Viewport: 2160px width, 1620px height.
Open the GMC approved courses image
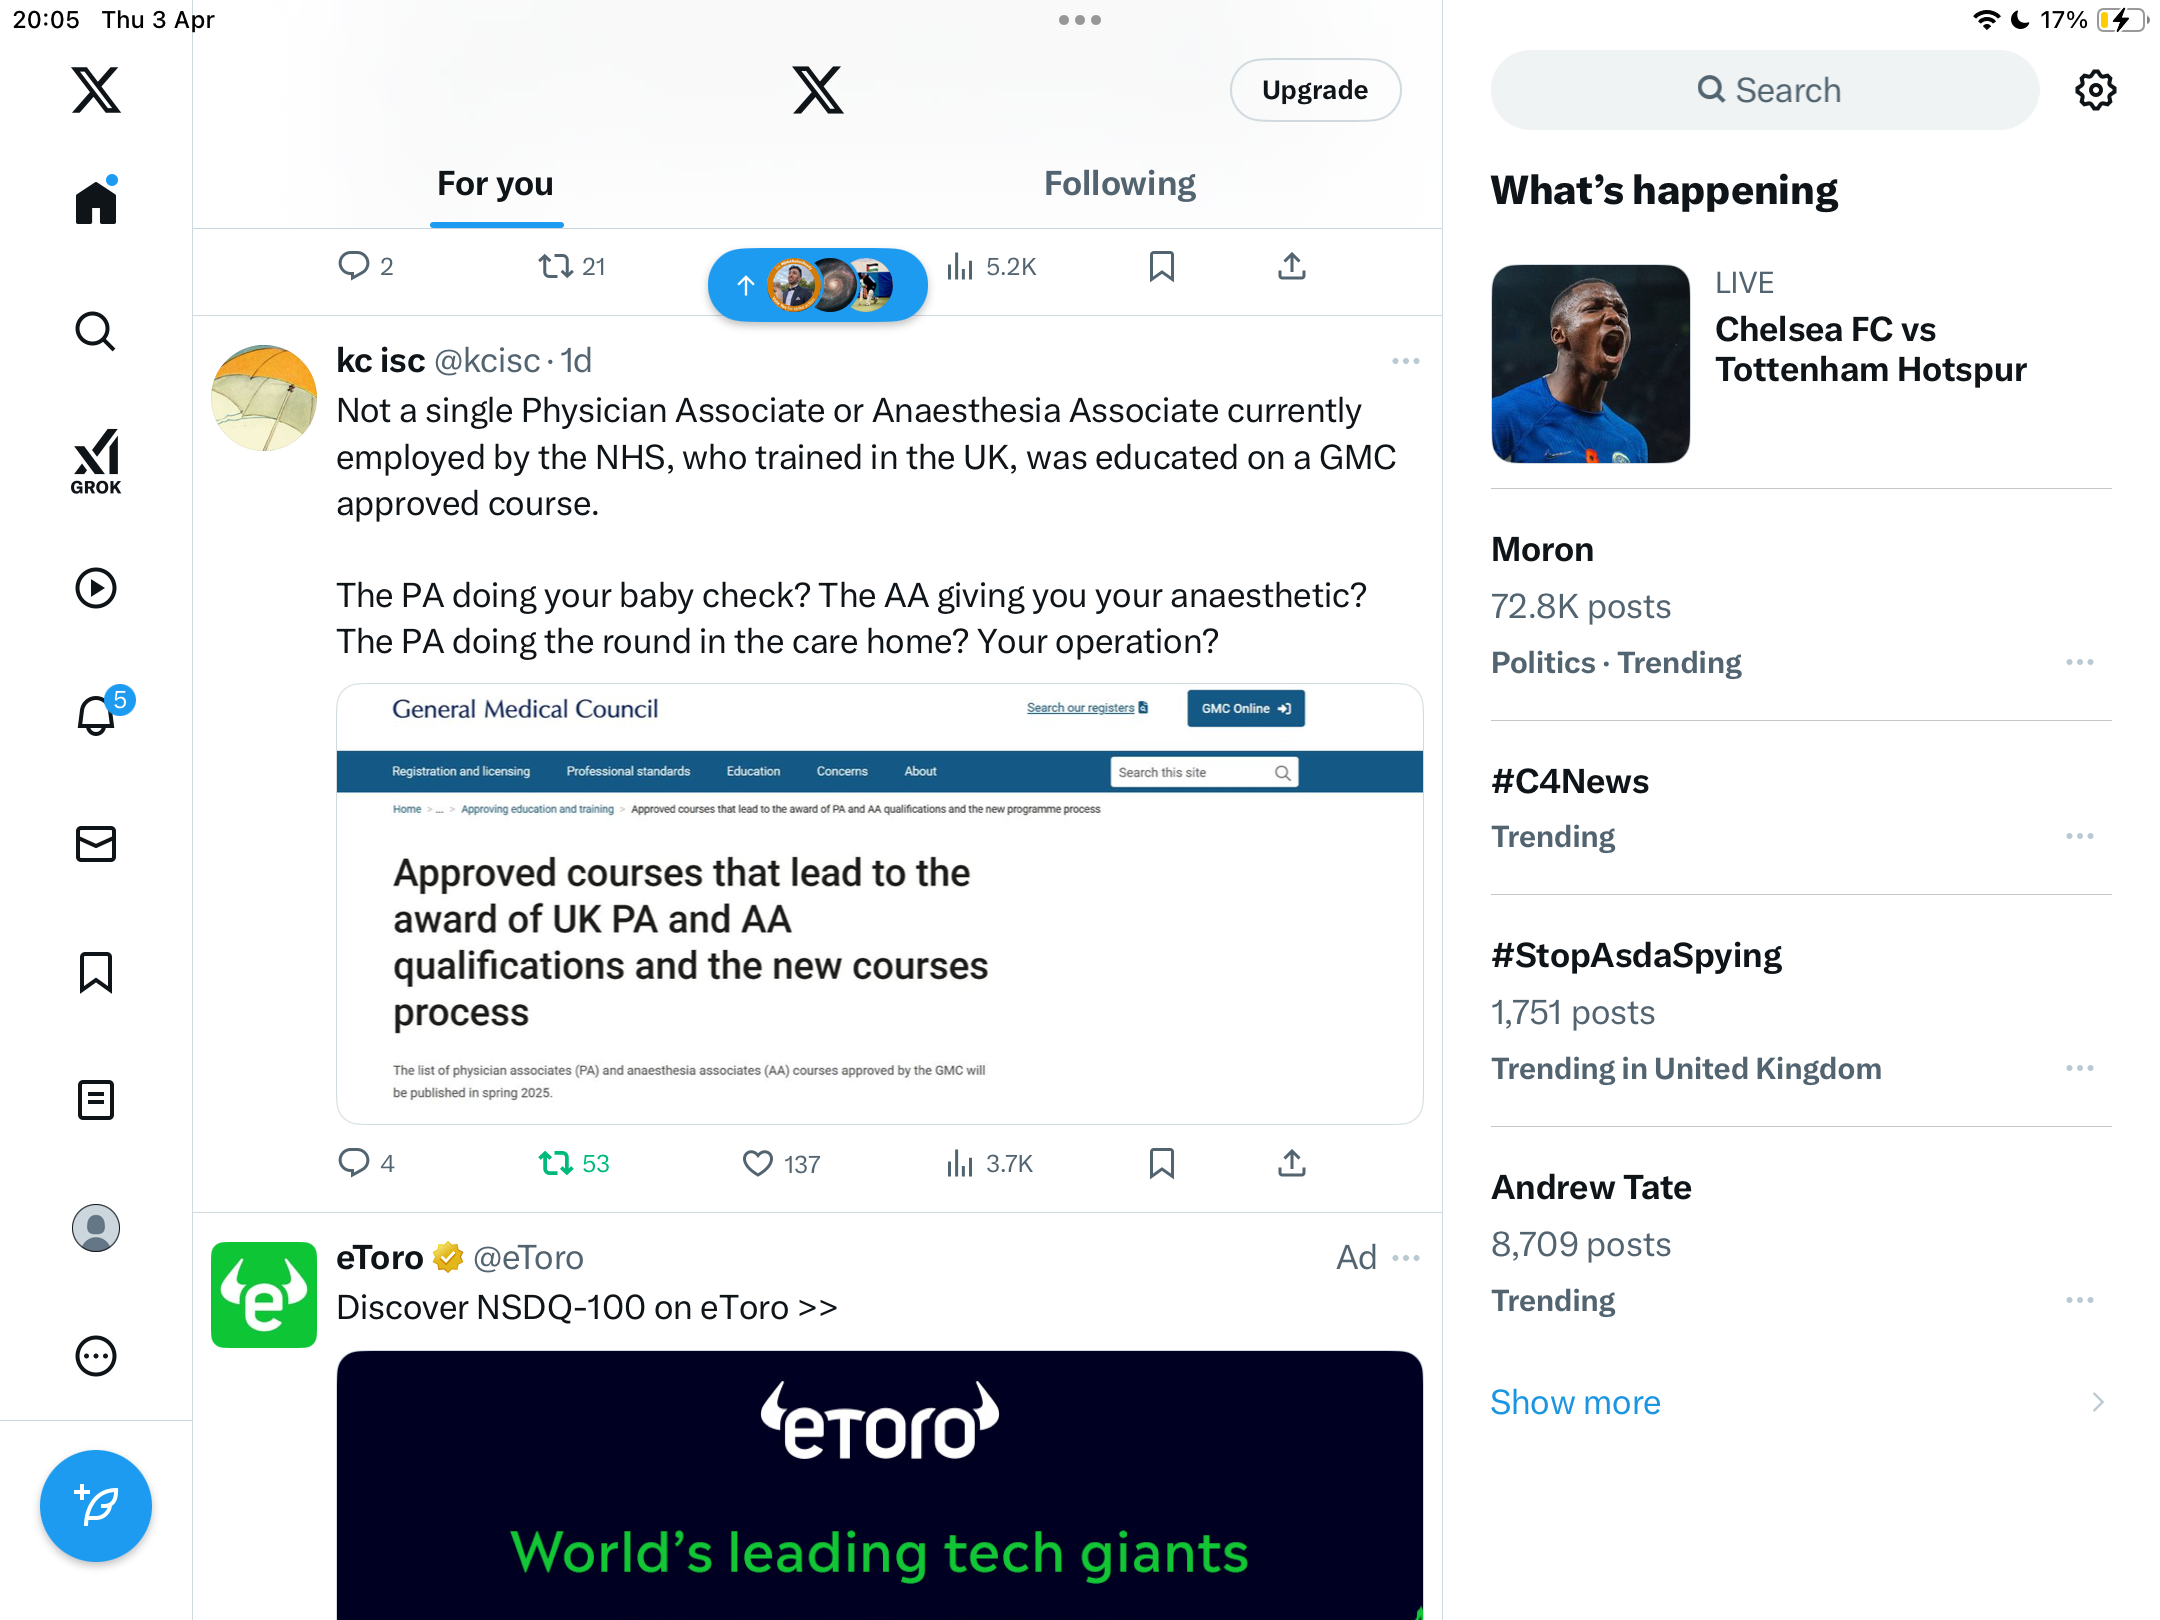pyautogui.click(x=879, y=904)
